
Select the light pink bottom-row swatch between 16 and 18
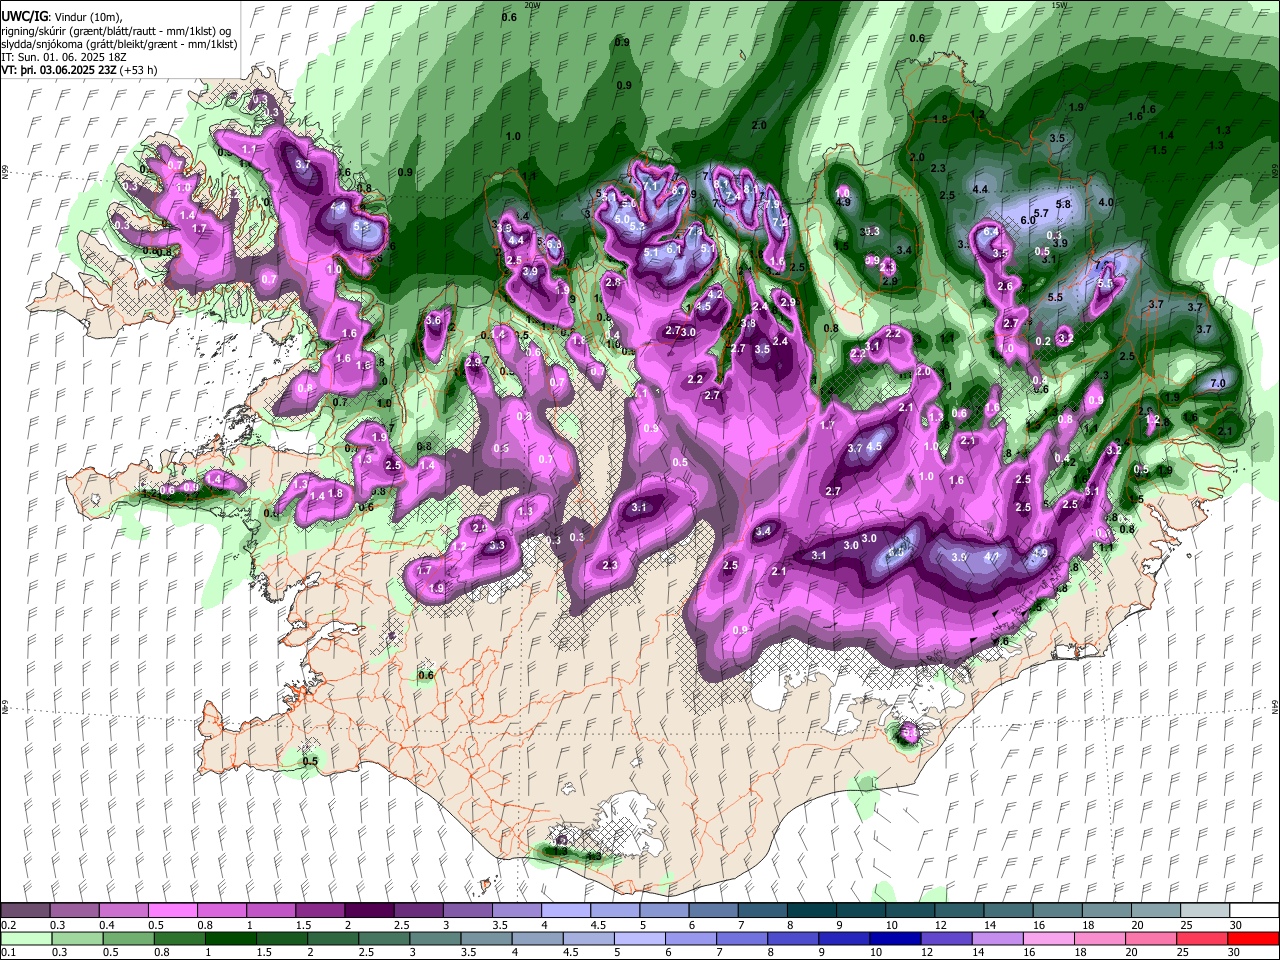click(x=1047, y=938)
